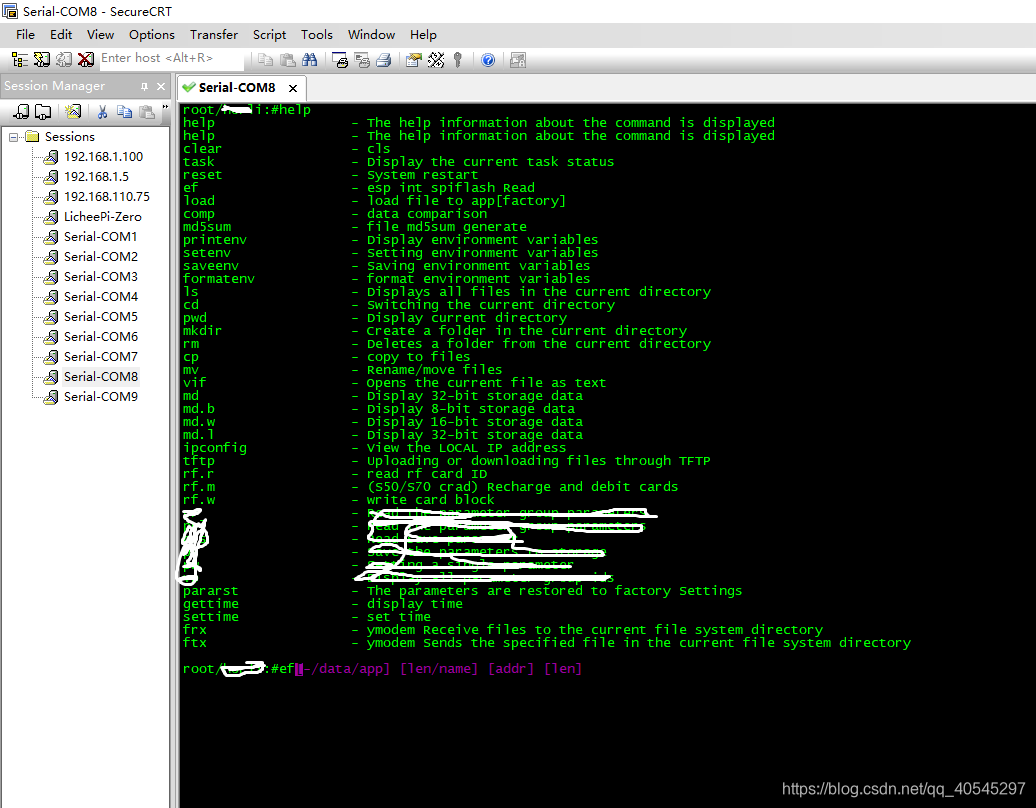The width and height of the screenshot is (1036, 808).
Task: Click the SecureCRT title bar app icon
Action: pyautogui.click(x=10, y=11)
